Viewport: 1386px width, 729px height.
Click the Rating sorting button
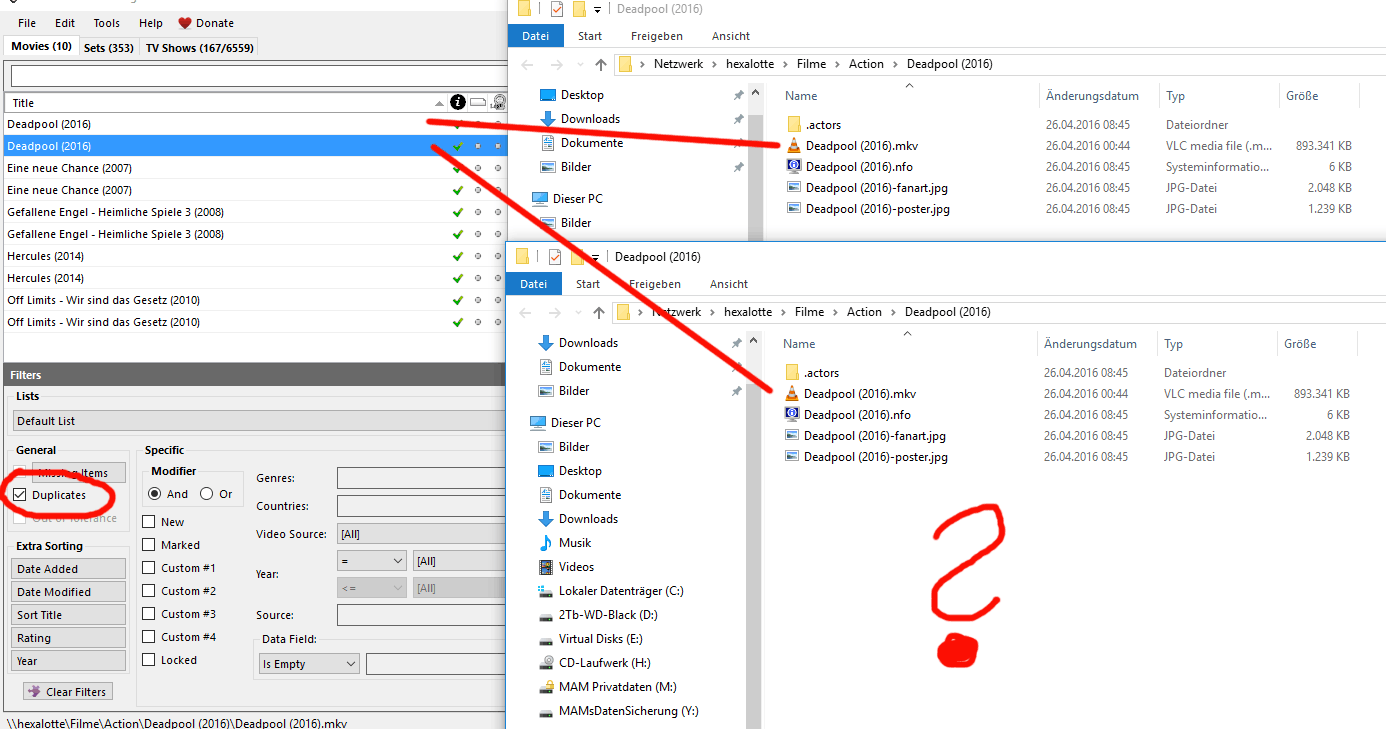(x=69, y=638)
